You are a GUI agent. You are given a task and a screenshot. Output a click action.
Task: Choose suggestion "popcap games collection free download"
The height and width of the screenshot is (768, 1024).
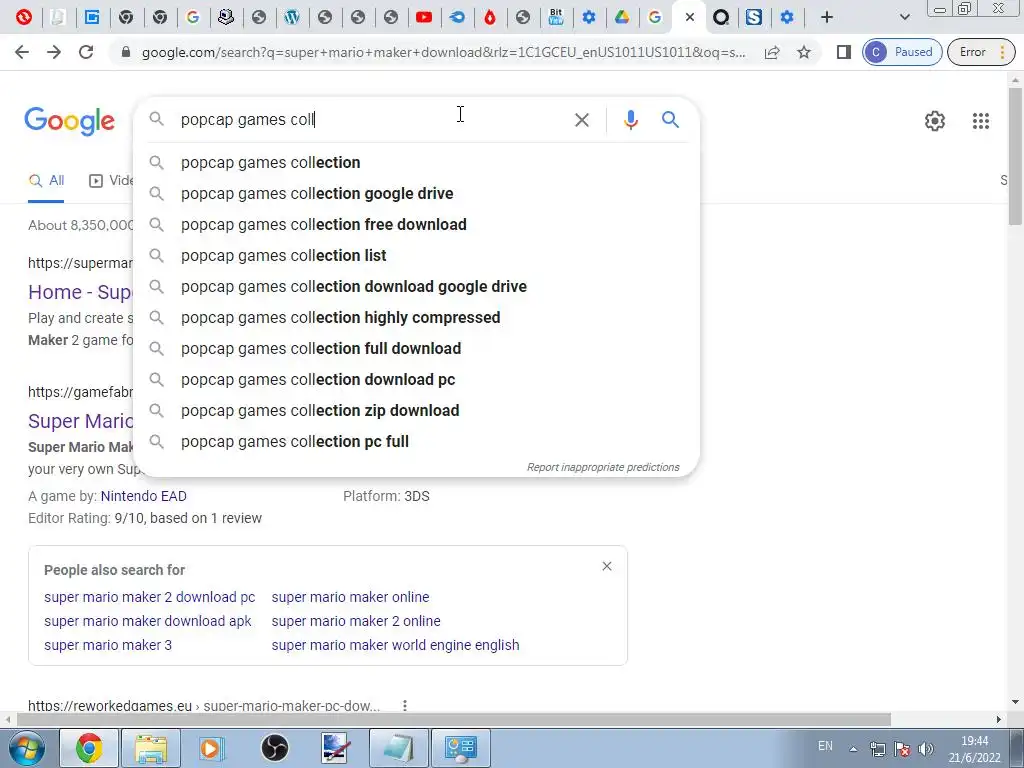pos(416,225)
